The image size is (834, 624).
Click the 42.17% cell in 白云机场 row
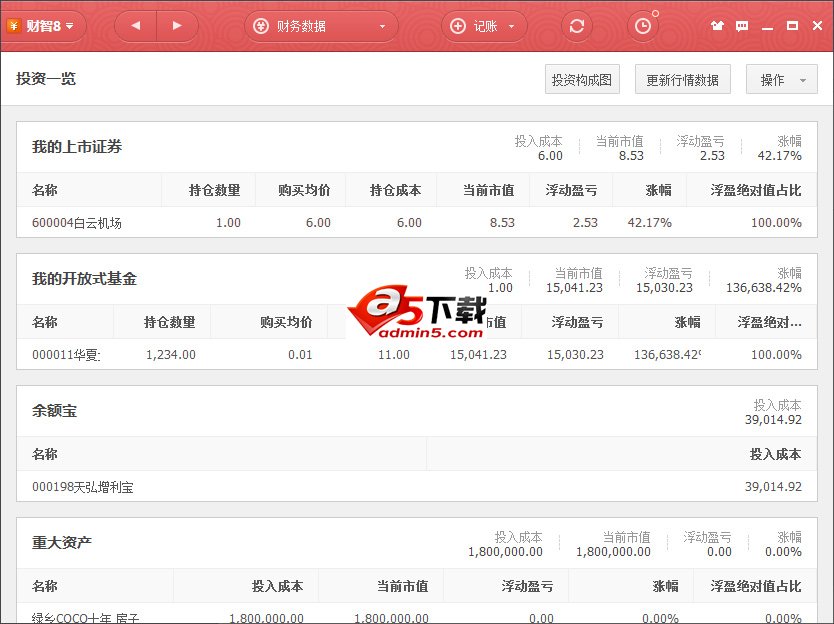click(649, 222)
